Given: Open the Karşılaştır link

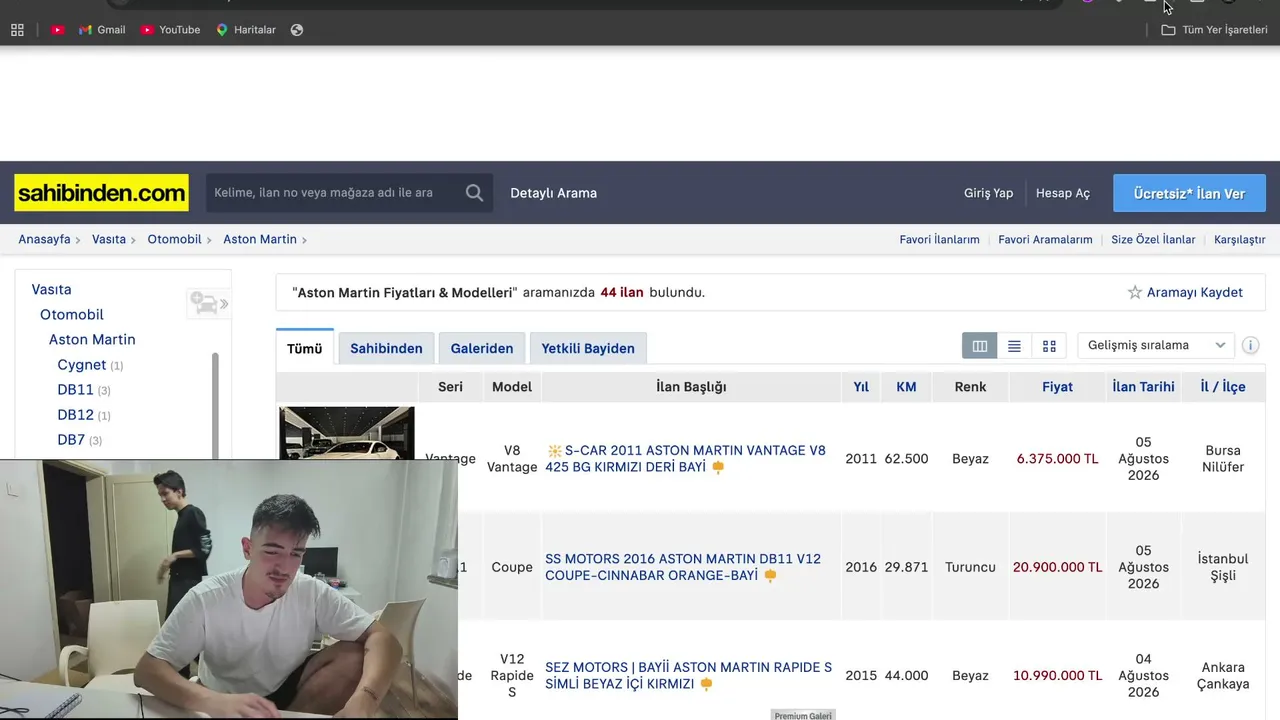Looking at the screenshot, I should [1239, 240].
